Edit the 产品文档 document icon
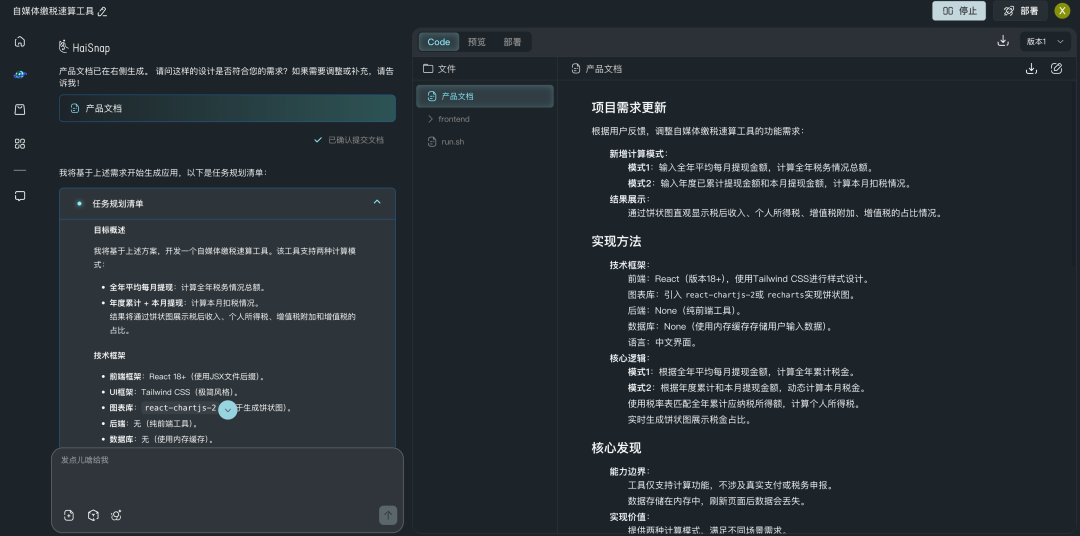This screenshot has height=536, width=1080. tap(1057, 69)
